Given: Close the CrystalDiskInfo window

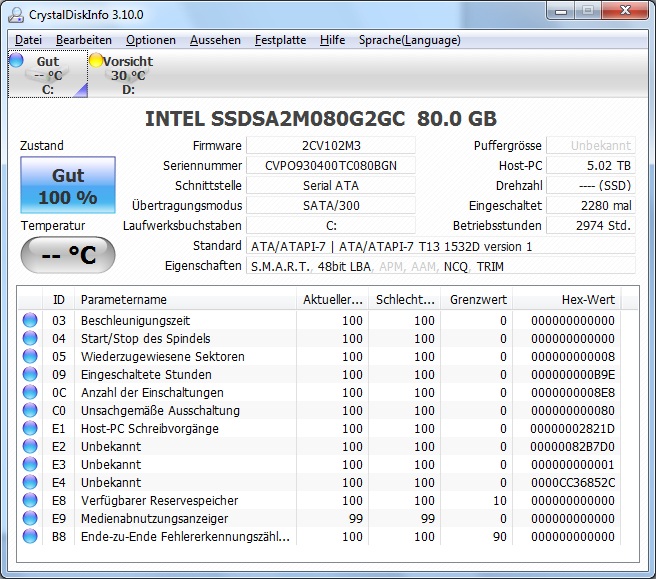Looking at the screenshot, I should (x=625, y=10).
